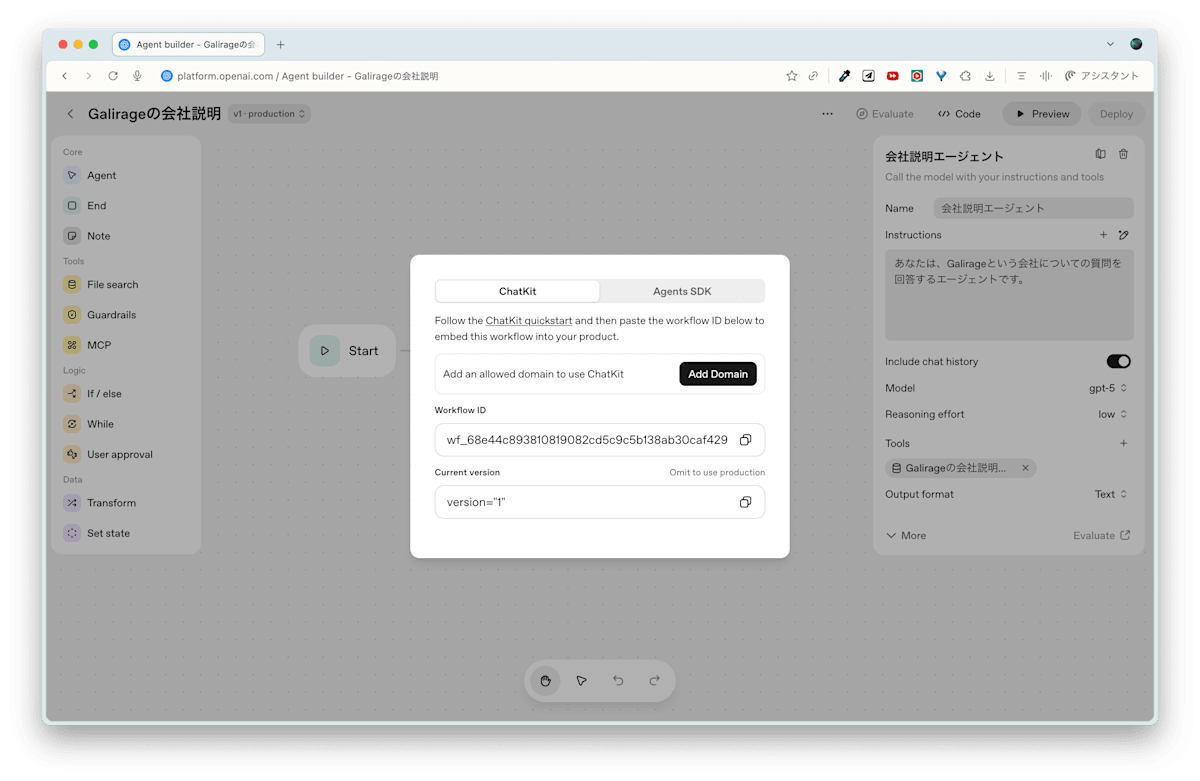Open the instructions magic edit icon
This screenshot has width=1200, height=781.
click(1123, 235)
